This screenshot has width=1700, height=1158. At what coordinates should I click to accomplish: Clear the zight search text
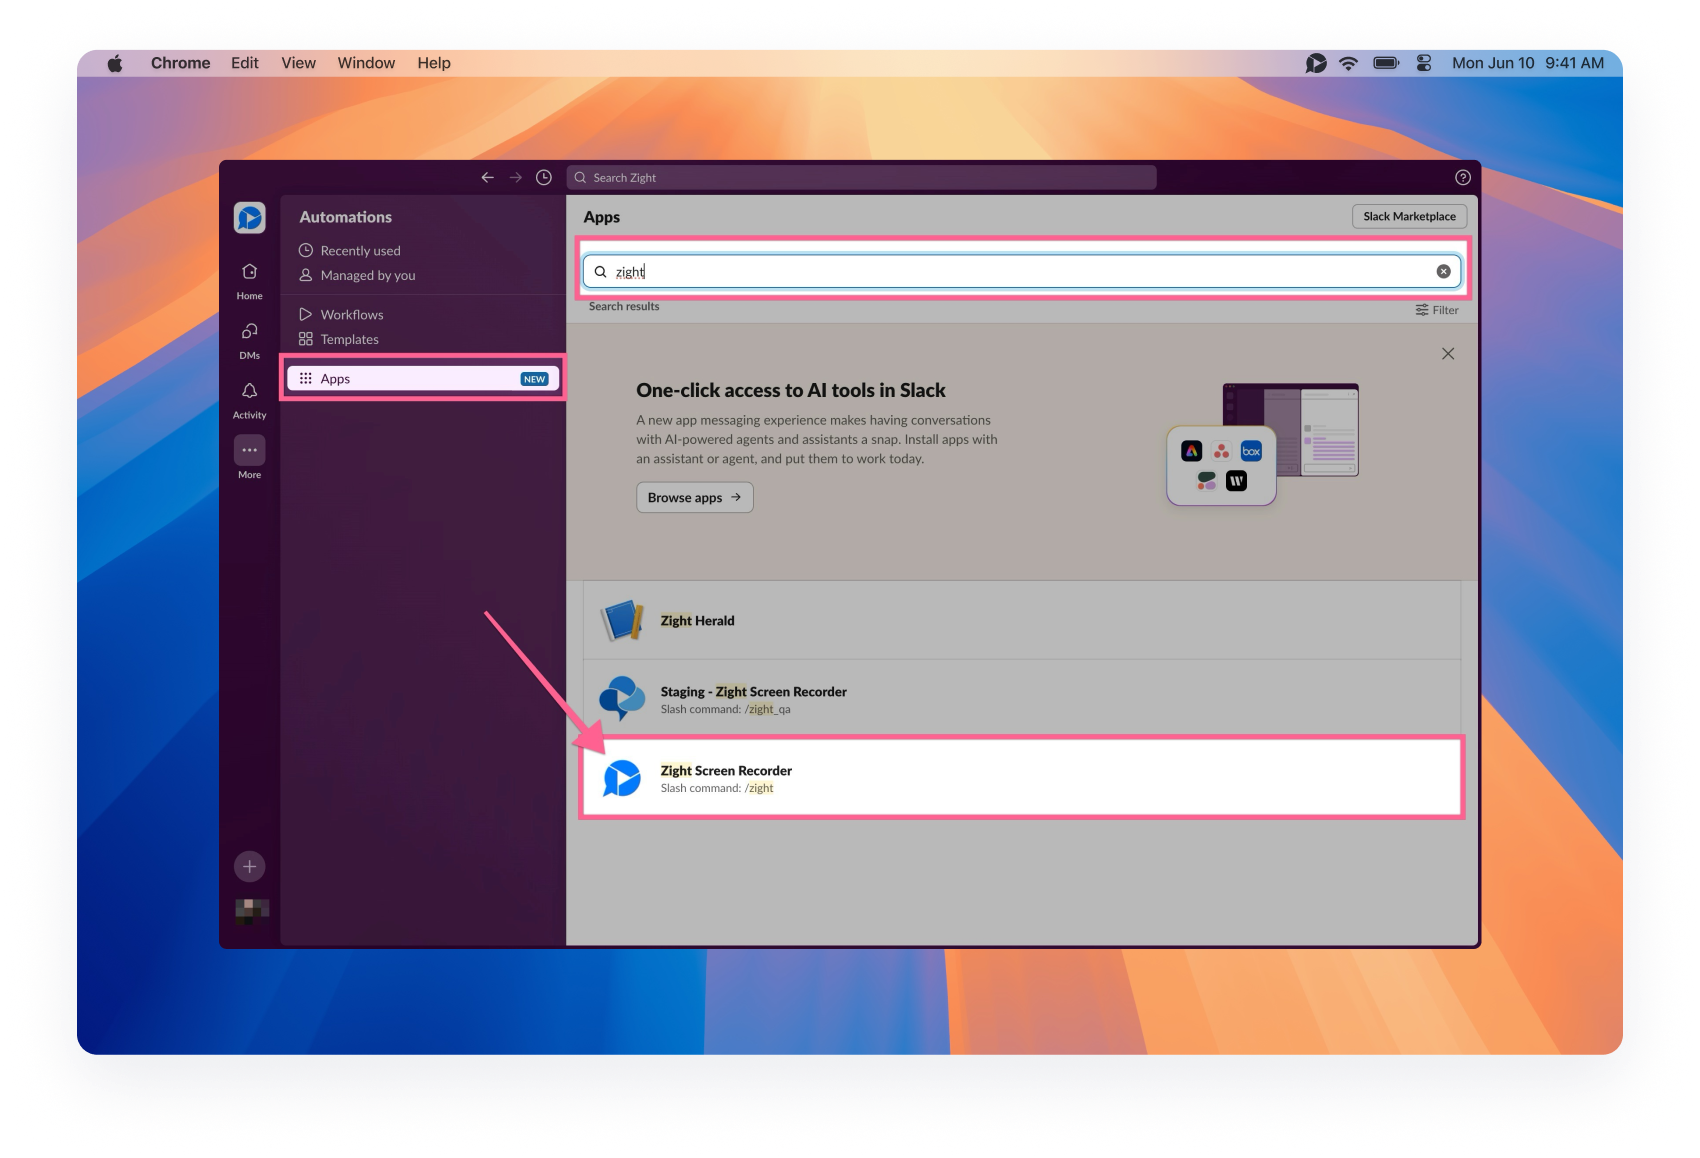coord(1443,271)
